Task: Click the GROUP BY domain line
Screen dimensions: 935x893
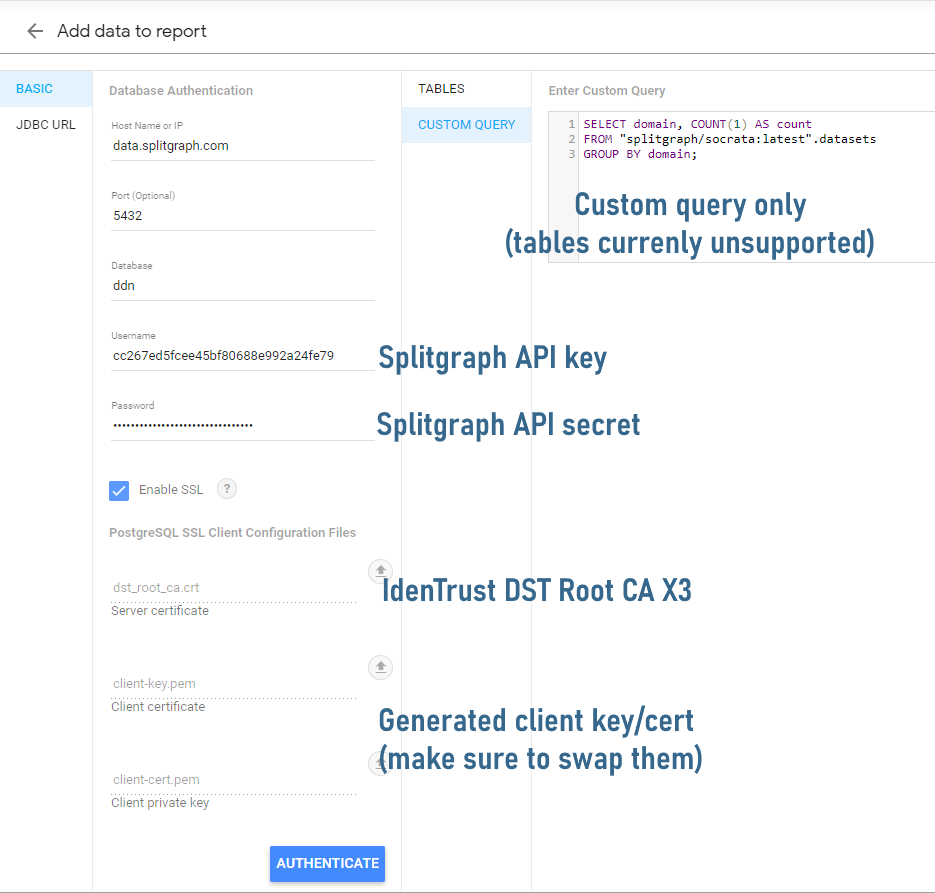Action: click(640, 154)
